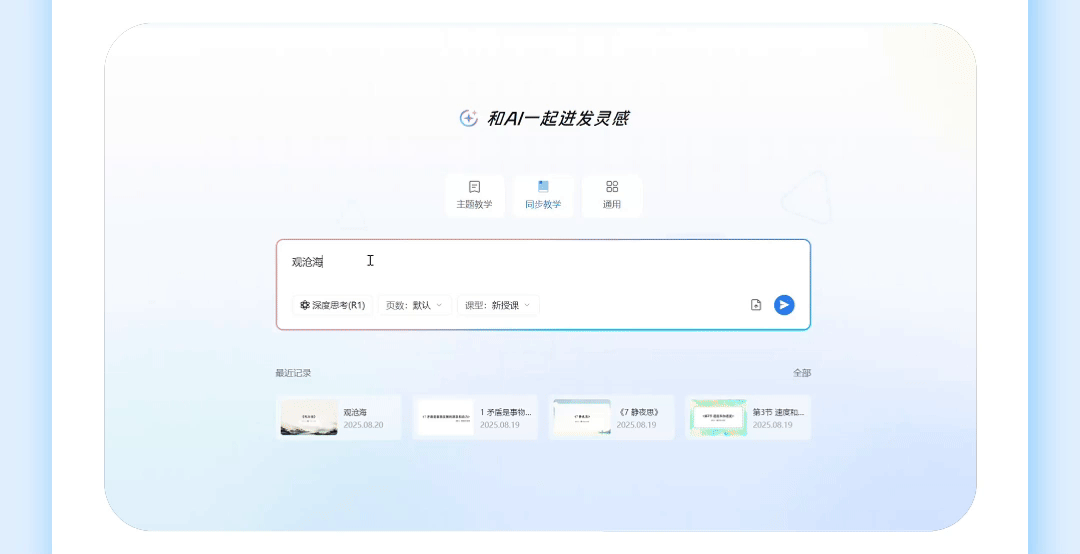The image size is (1080, 554).
Task: Click the upload file icon
Action: click(756, 305)
